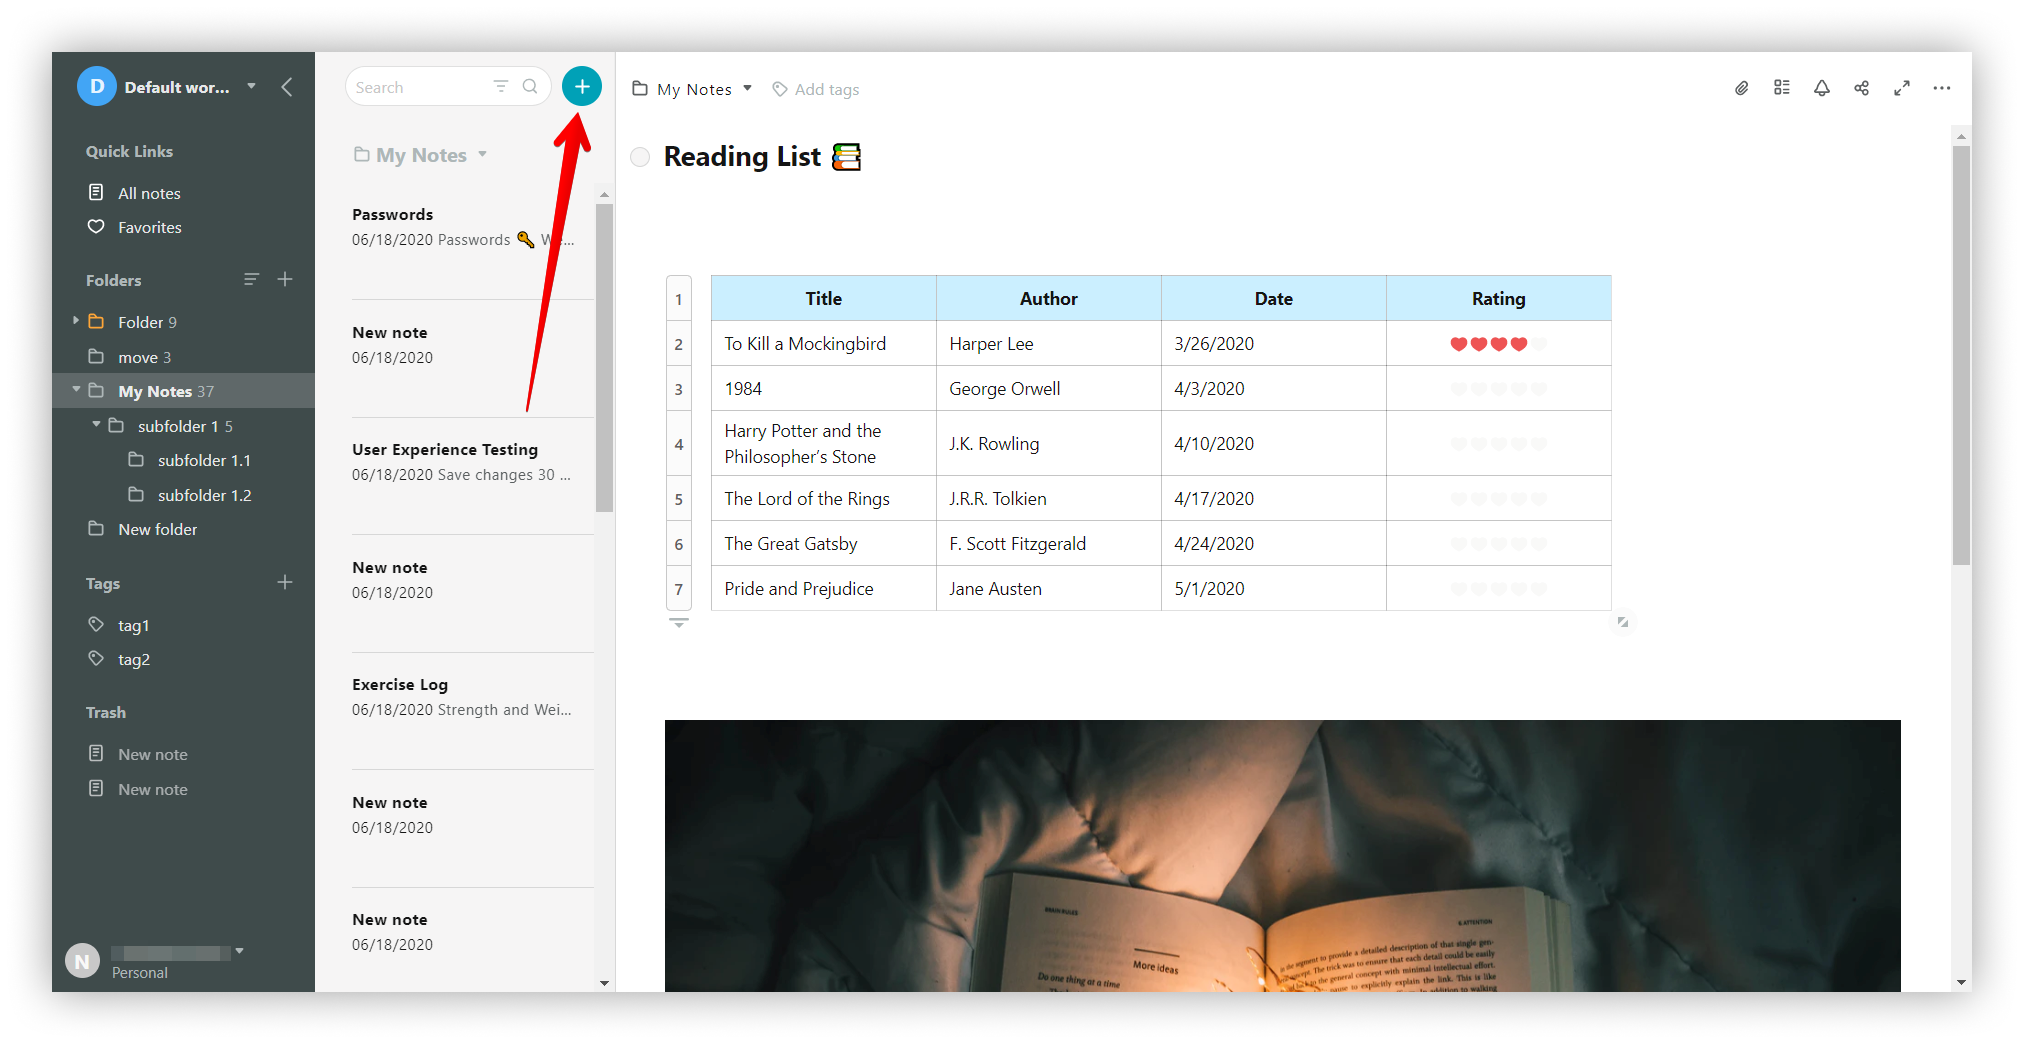Viewport: 2024px width, 1044px height.
Task: Click the Reading List note title
Action: click(742, 157)
